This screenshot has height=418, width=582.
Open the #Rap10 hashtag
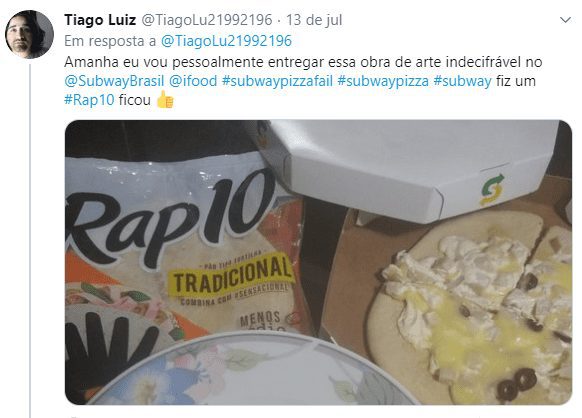(89, 100)
